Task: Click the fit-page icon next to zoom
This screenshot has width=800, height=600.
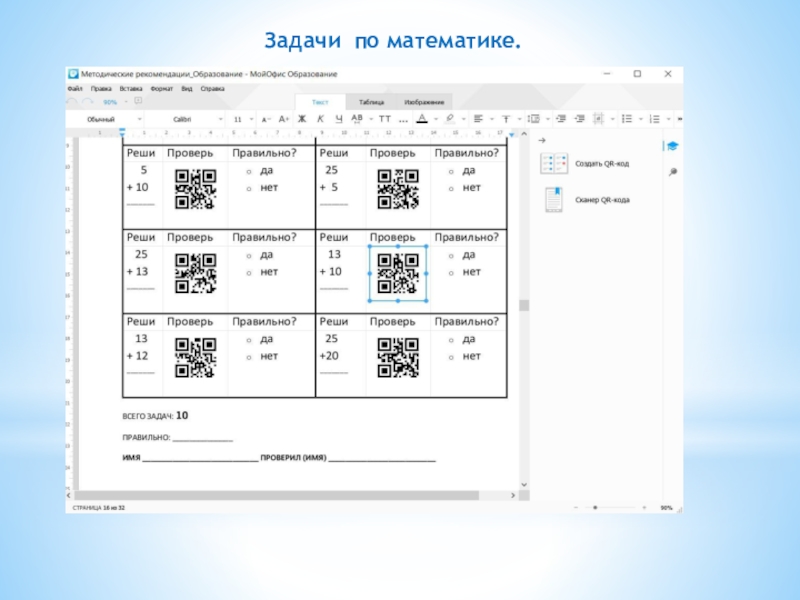Action: coord(138,101)
